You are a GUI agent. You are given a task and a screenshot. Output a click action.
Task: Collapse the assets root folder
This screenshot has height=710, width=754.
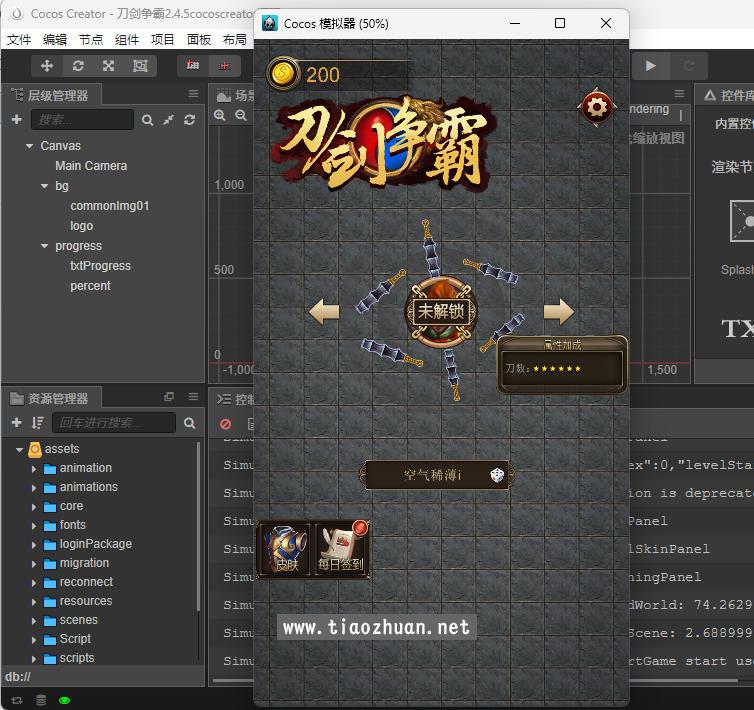[19, 449]
